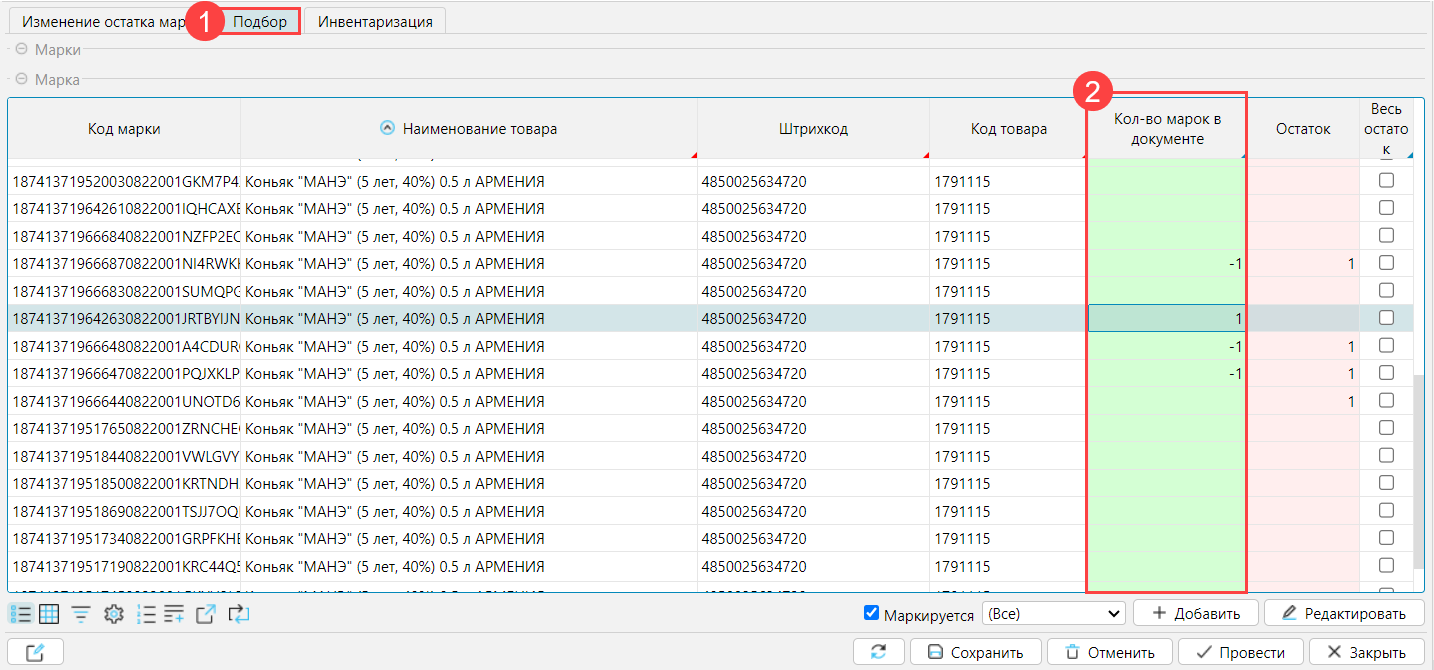This screenshot has height=670, width=1434.
Task: Collapse the Марка section expander
Action: (x=21, y=79)
